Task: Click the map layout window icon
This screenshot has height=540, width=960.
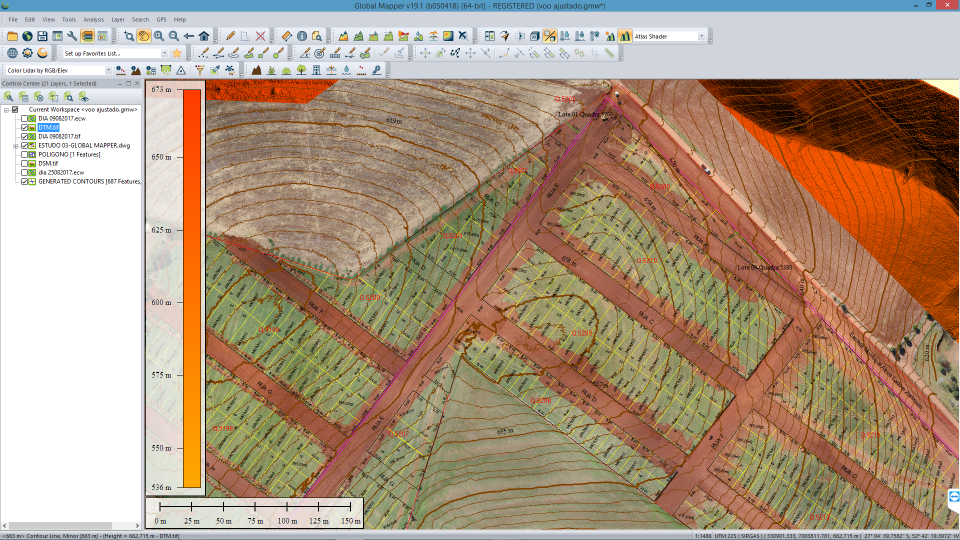Action: coord(57,36)
